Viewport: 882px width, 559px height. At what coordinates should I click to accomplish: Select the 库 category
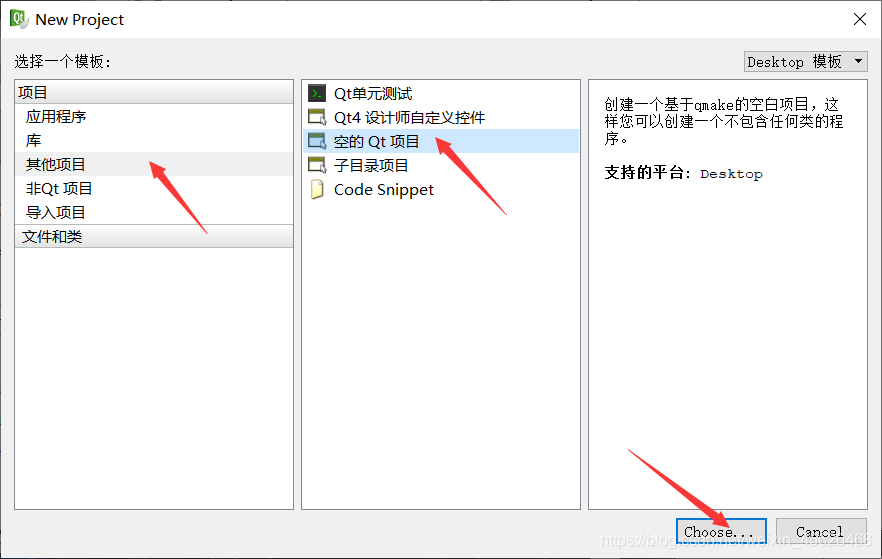click(x=154, y=140)
